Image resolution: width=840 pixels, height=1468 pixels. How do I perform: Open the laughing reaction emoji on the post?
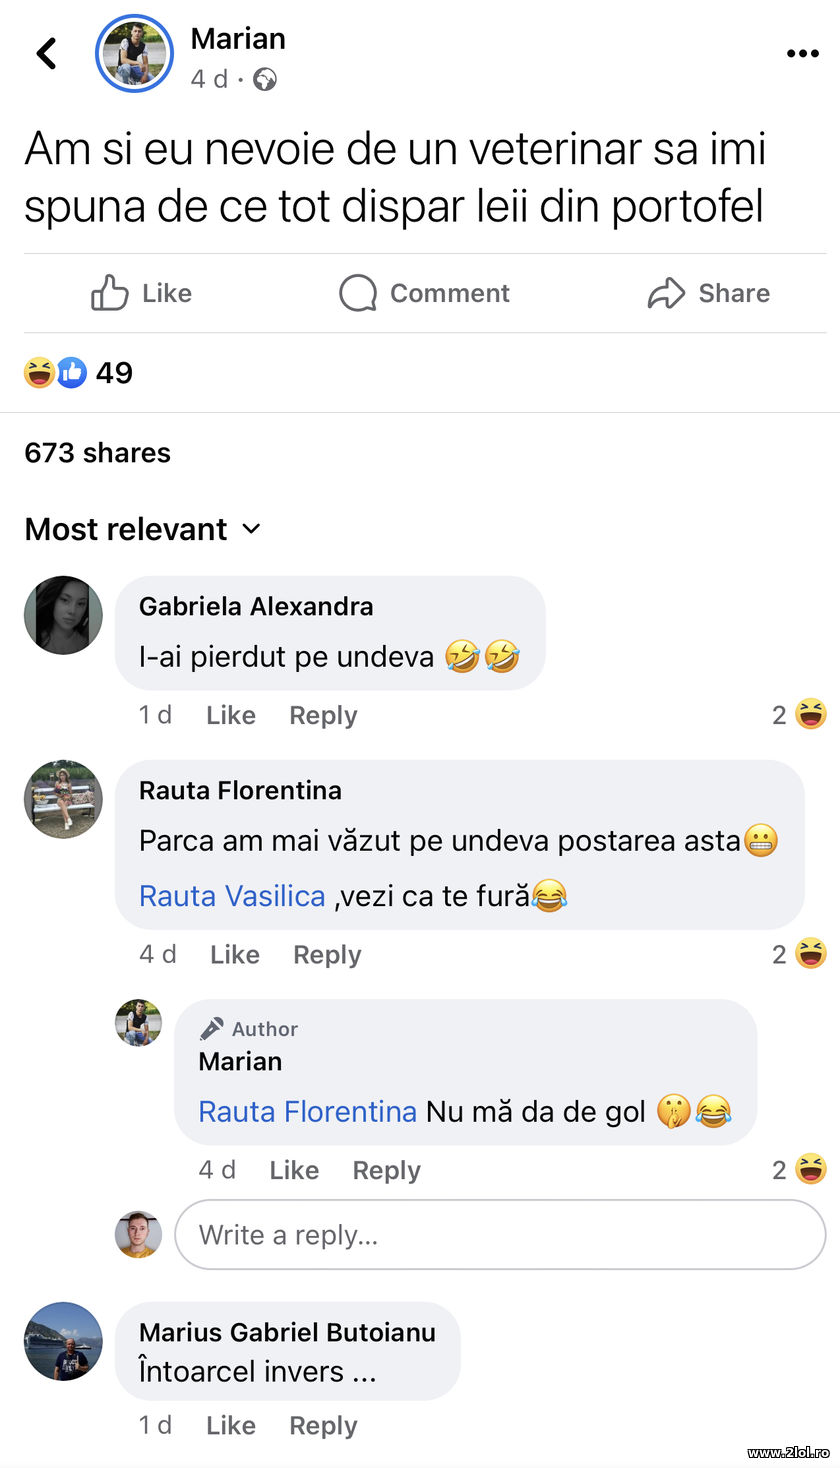pos(39,372)
